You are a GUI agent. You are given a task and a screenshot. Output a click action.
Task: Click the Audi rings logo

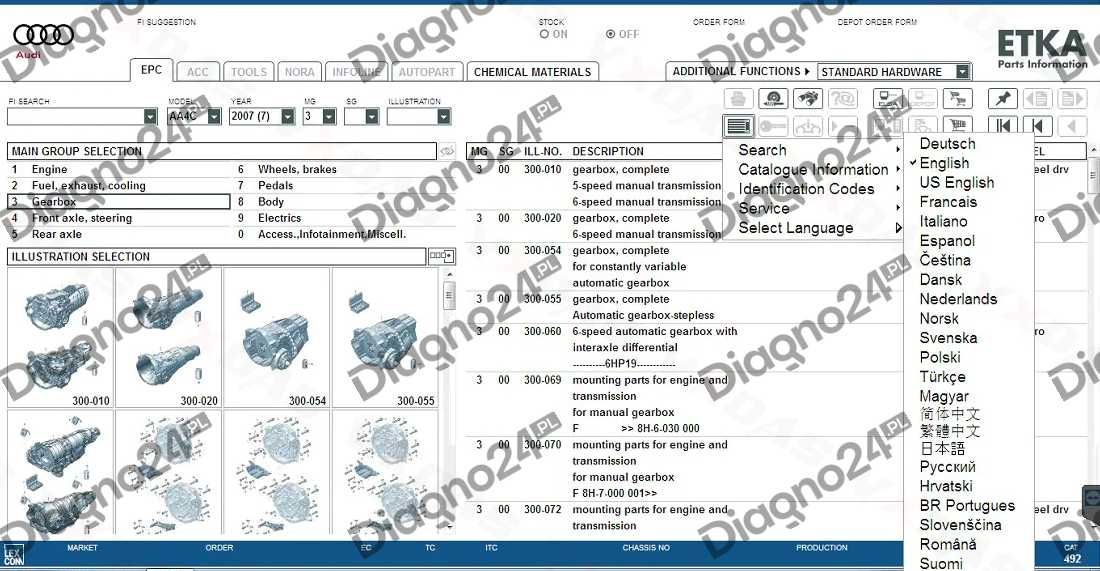click(x=43, y=35)
